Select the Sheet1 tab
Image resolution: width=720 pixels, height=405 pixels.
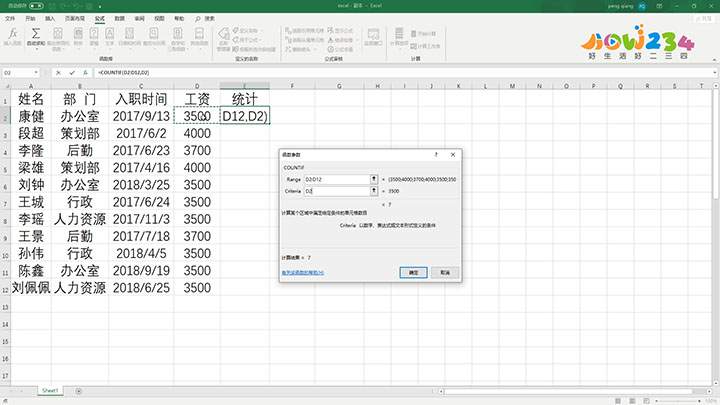coord(50,391)
